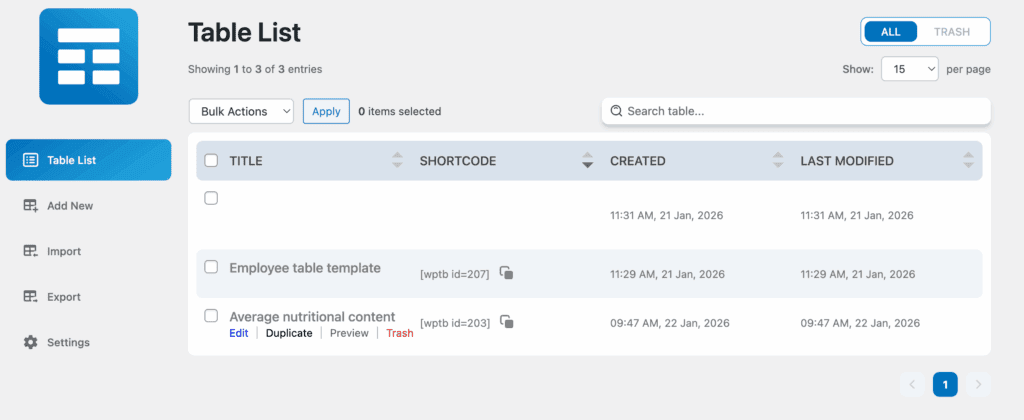Click Edit under Average nutritional content

click(x=239, y=333)
